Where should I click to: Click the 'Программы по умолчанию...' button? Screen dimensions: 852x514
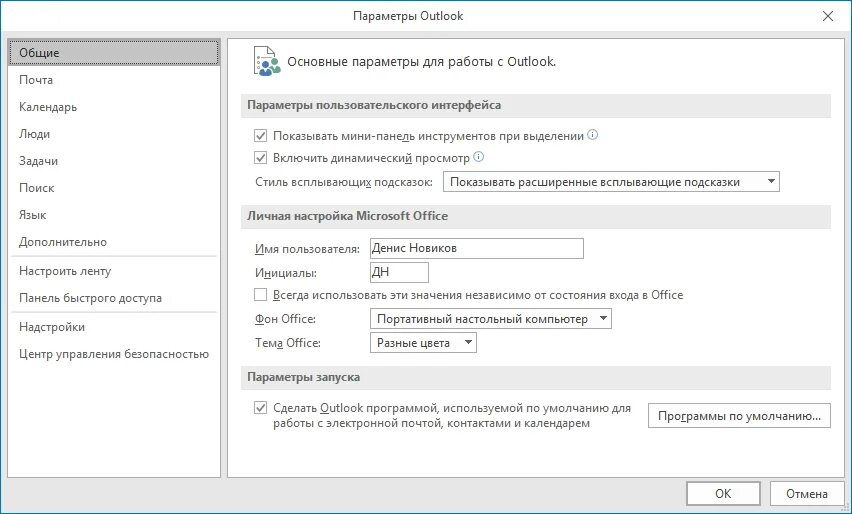[x=739, y=415]
